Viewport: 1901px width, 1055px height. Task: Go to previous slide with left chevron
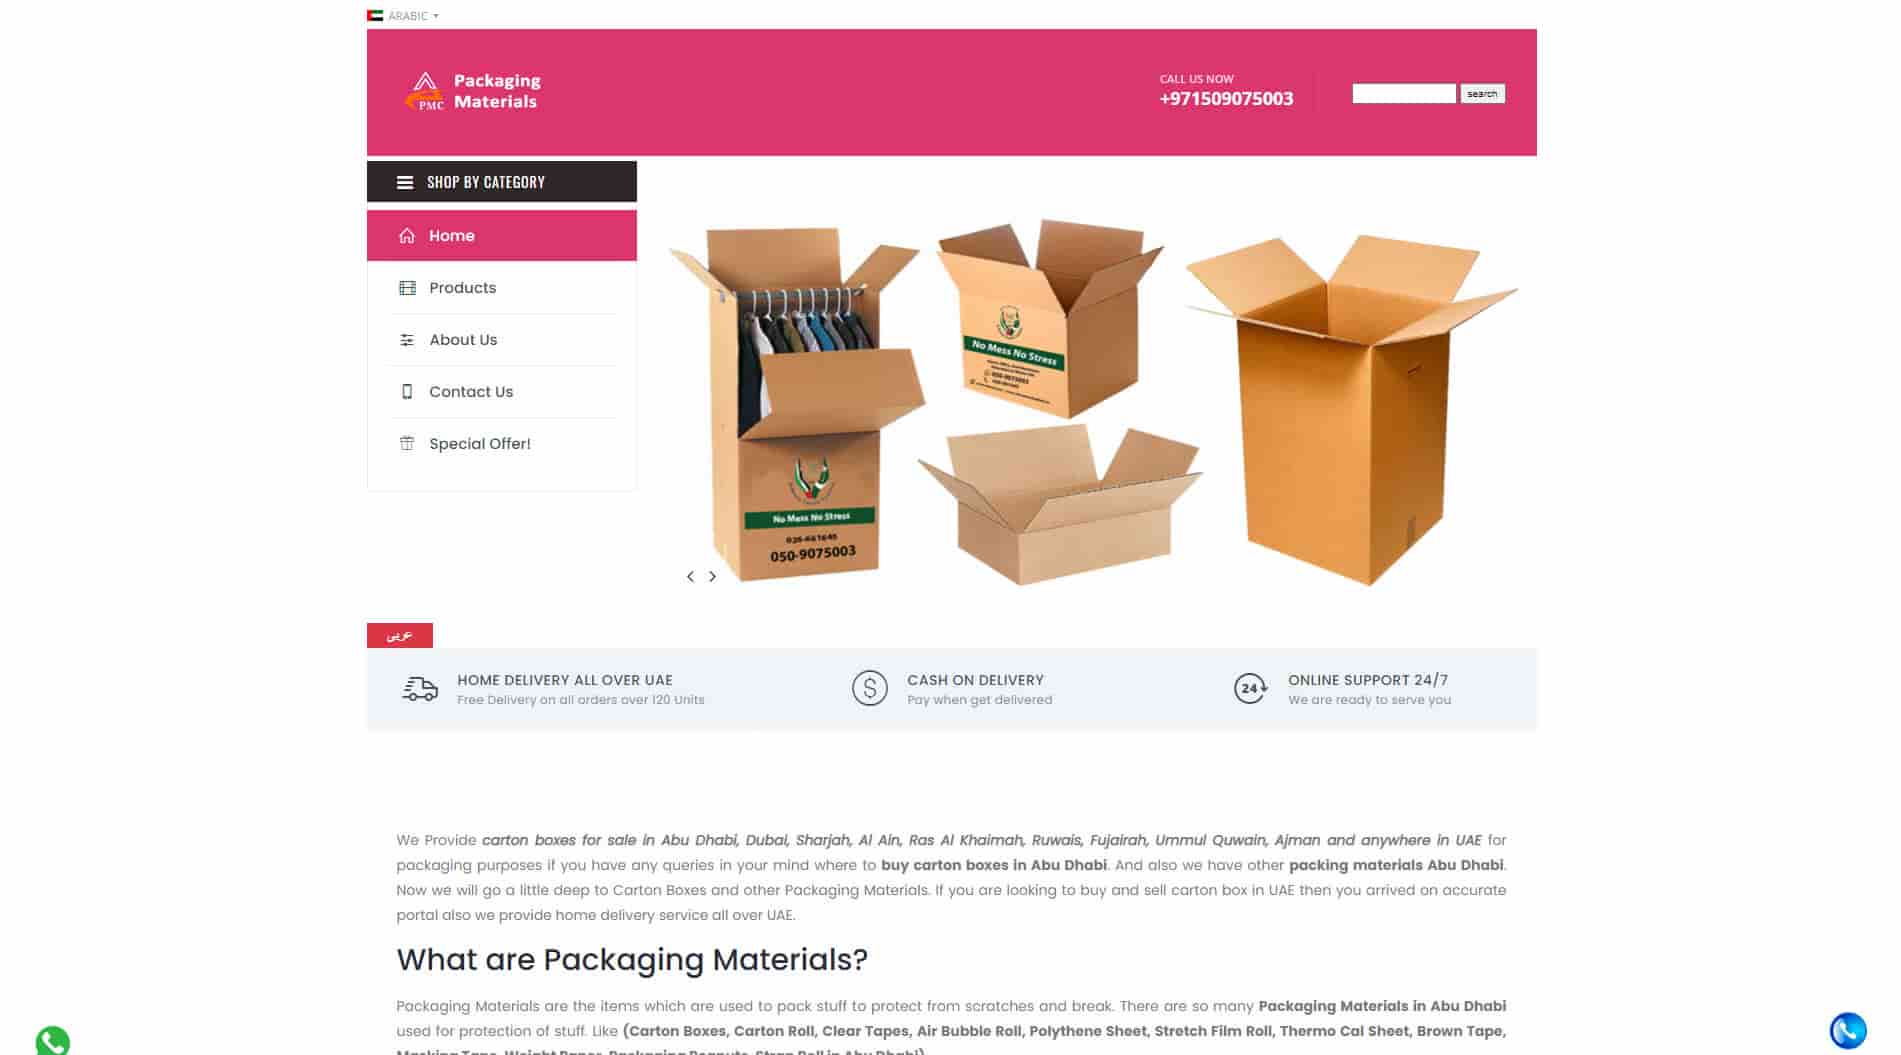[690, 577]
